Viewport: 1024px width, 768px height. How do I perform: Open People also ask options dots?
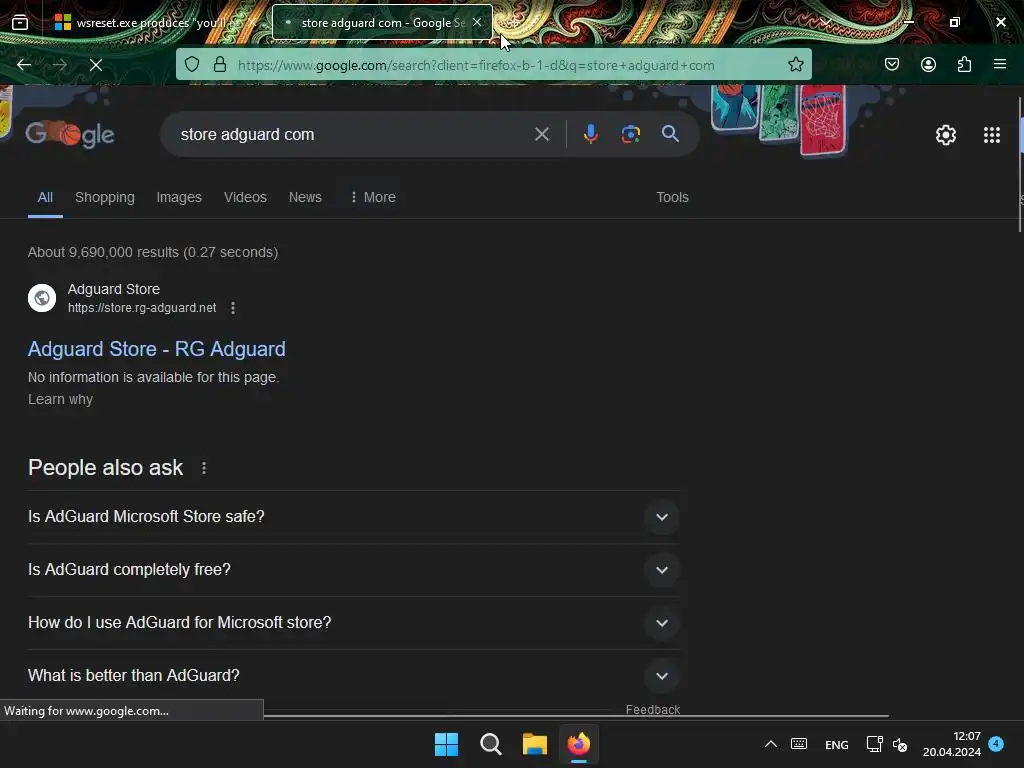204,468
